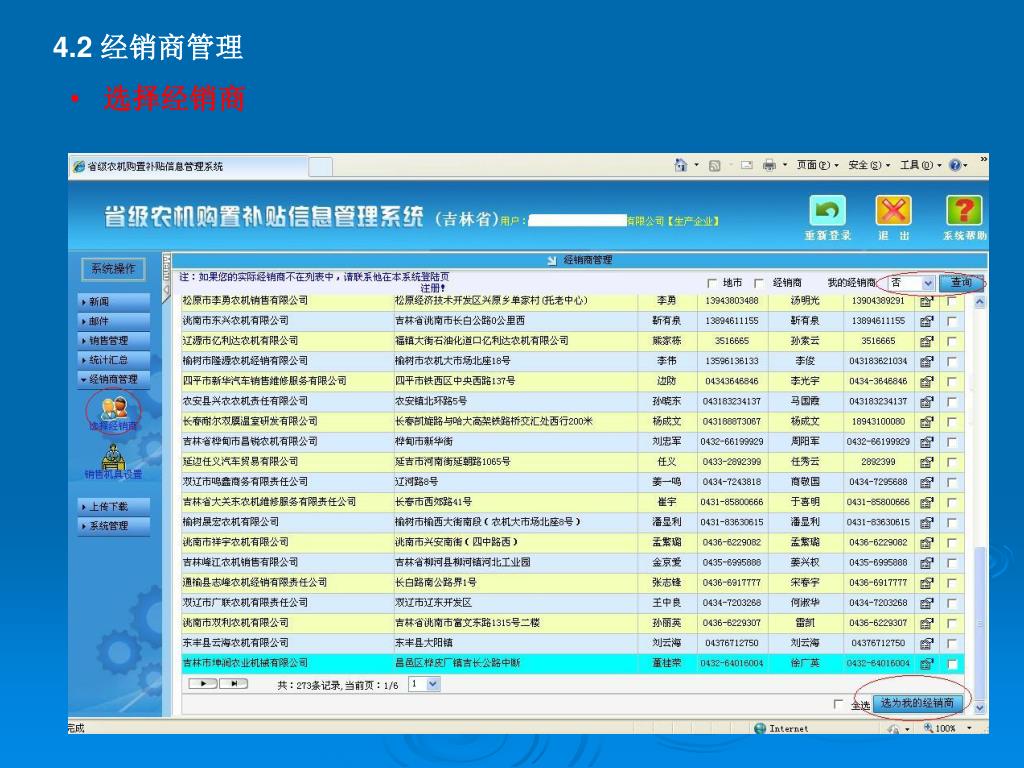Open 选择经销商 people icon in sidebar
Viewport: 1024px width, 768px height.
point(114,408)
